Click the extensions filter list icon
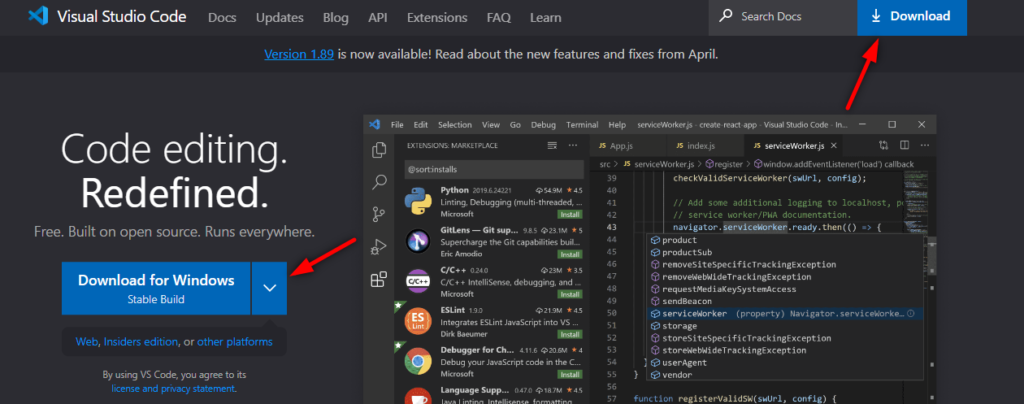This screenshot has height=404, width=1024. tap(552, 146)
